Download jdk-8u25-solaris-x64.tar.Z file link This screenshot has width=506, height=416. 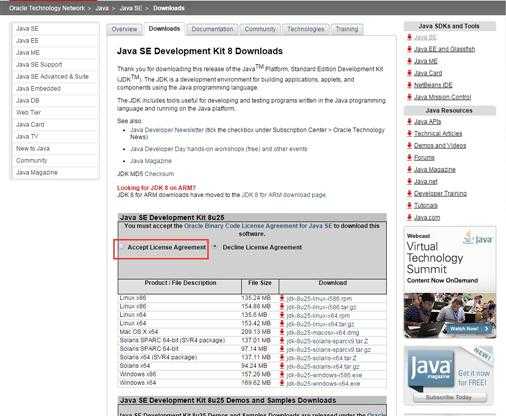[321, 358]
